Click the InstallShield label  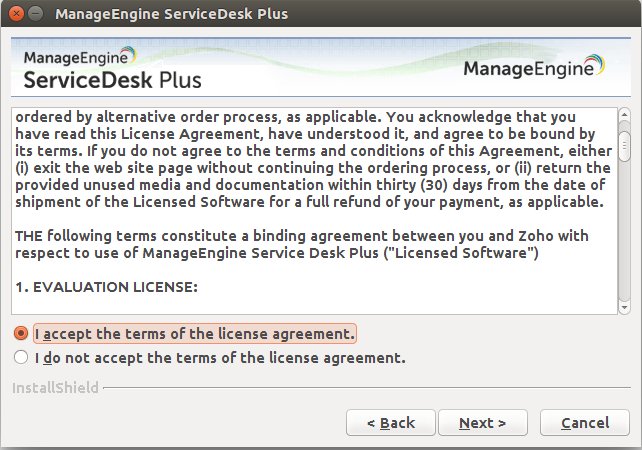coord(55,387)
